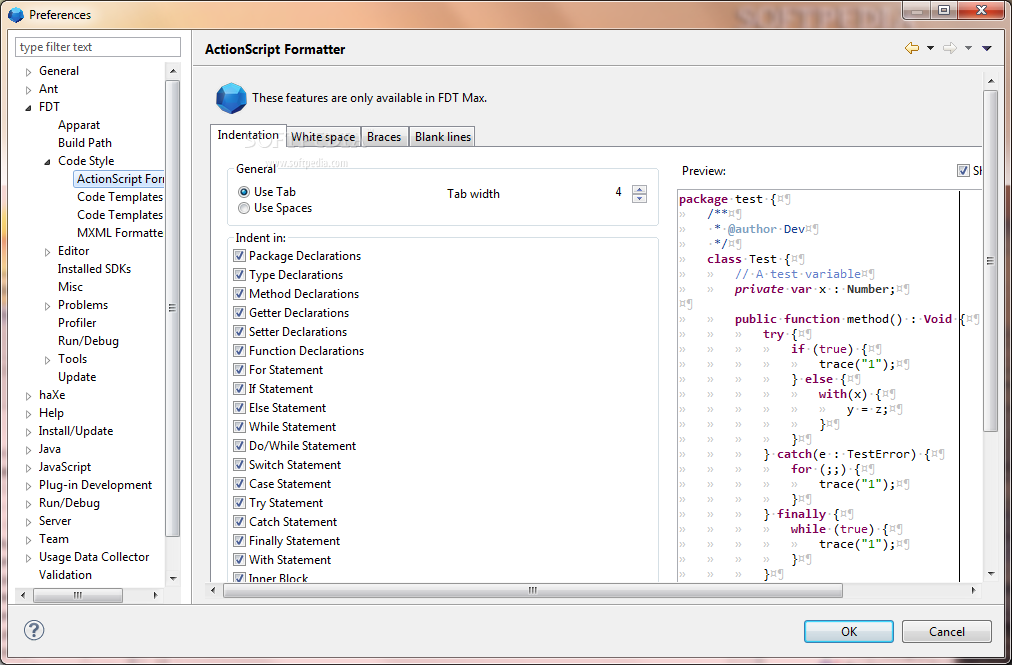Select Validation tree item
Screen dimensions: 1012x665
(x=65, y=575)
